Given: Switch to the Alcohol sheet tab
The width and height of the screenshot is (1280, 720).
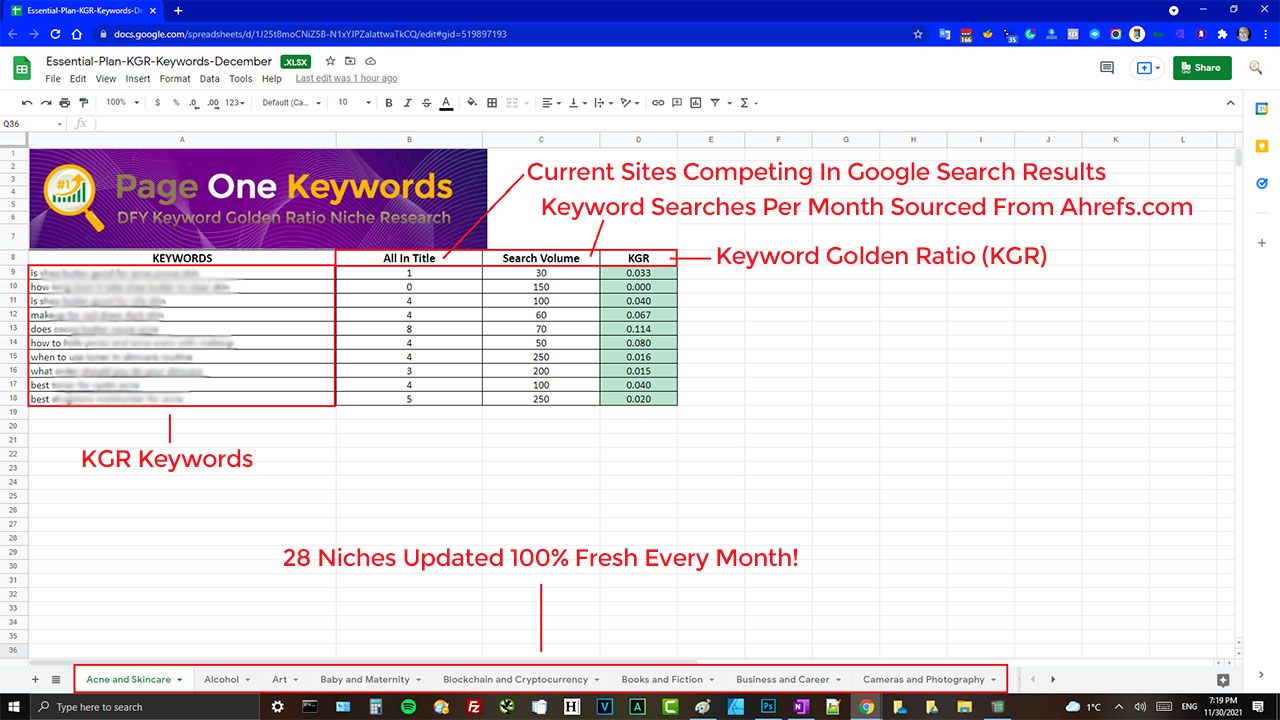Looking at the screenshot, I should 221,679.
